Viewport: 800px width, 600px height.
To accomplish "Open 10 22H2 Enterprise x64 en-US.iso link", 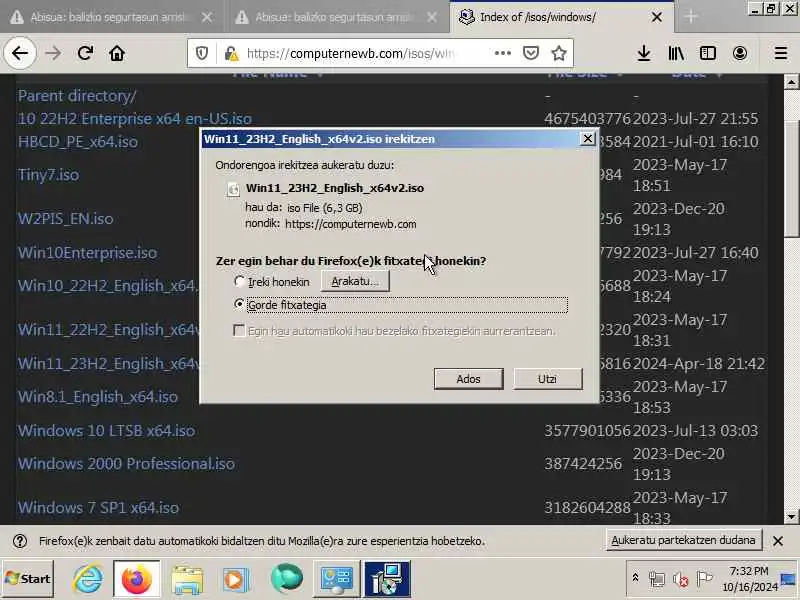I will [135, 118].
